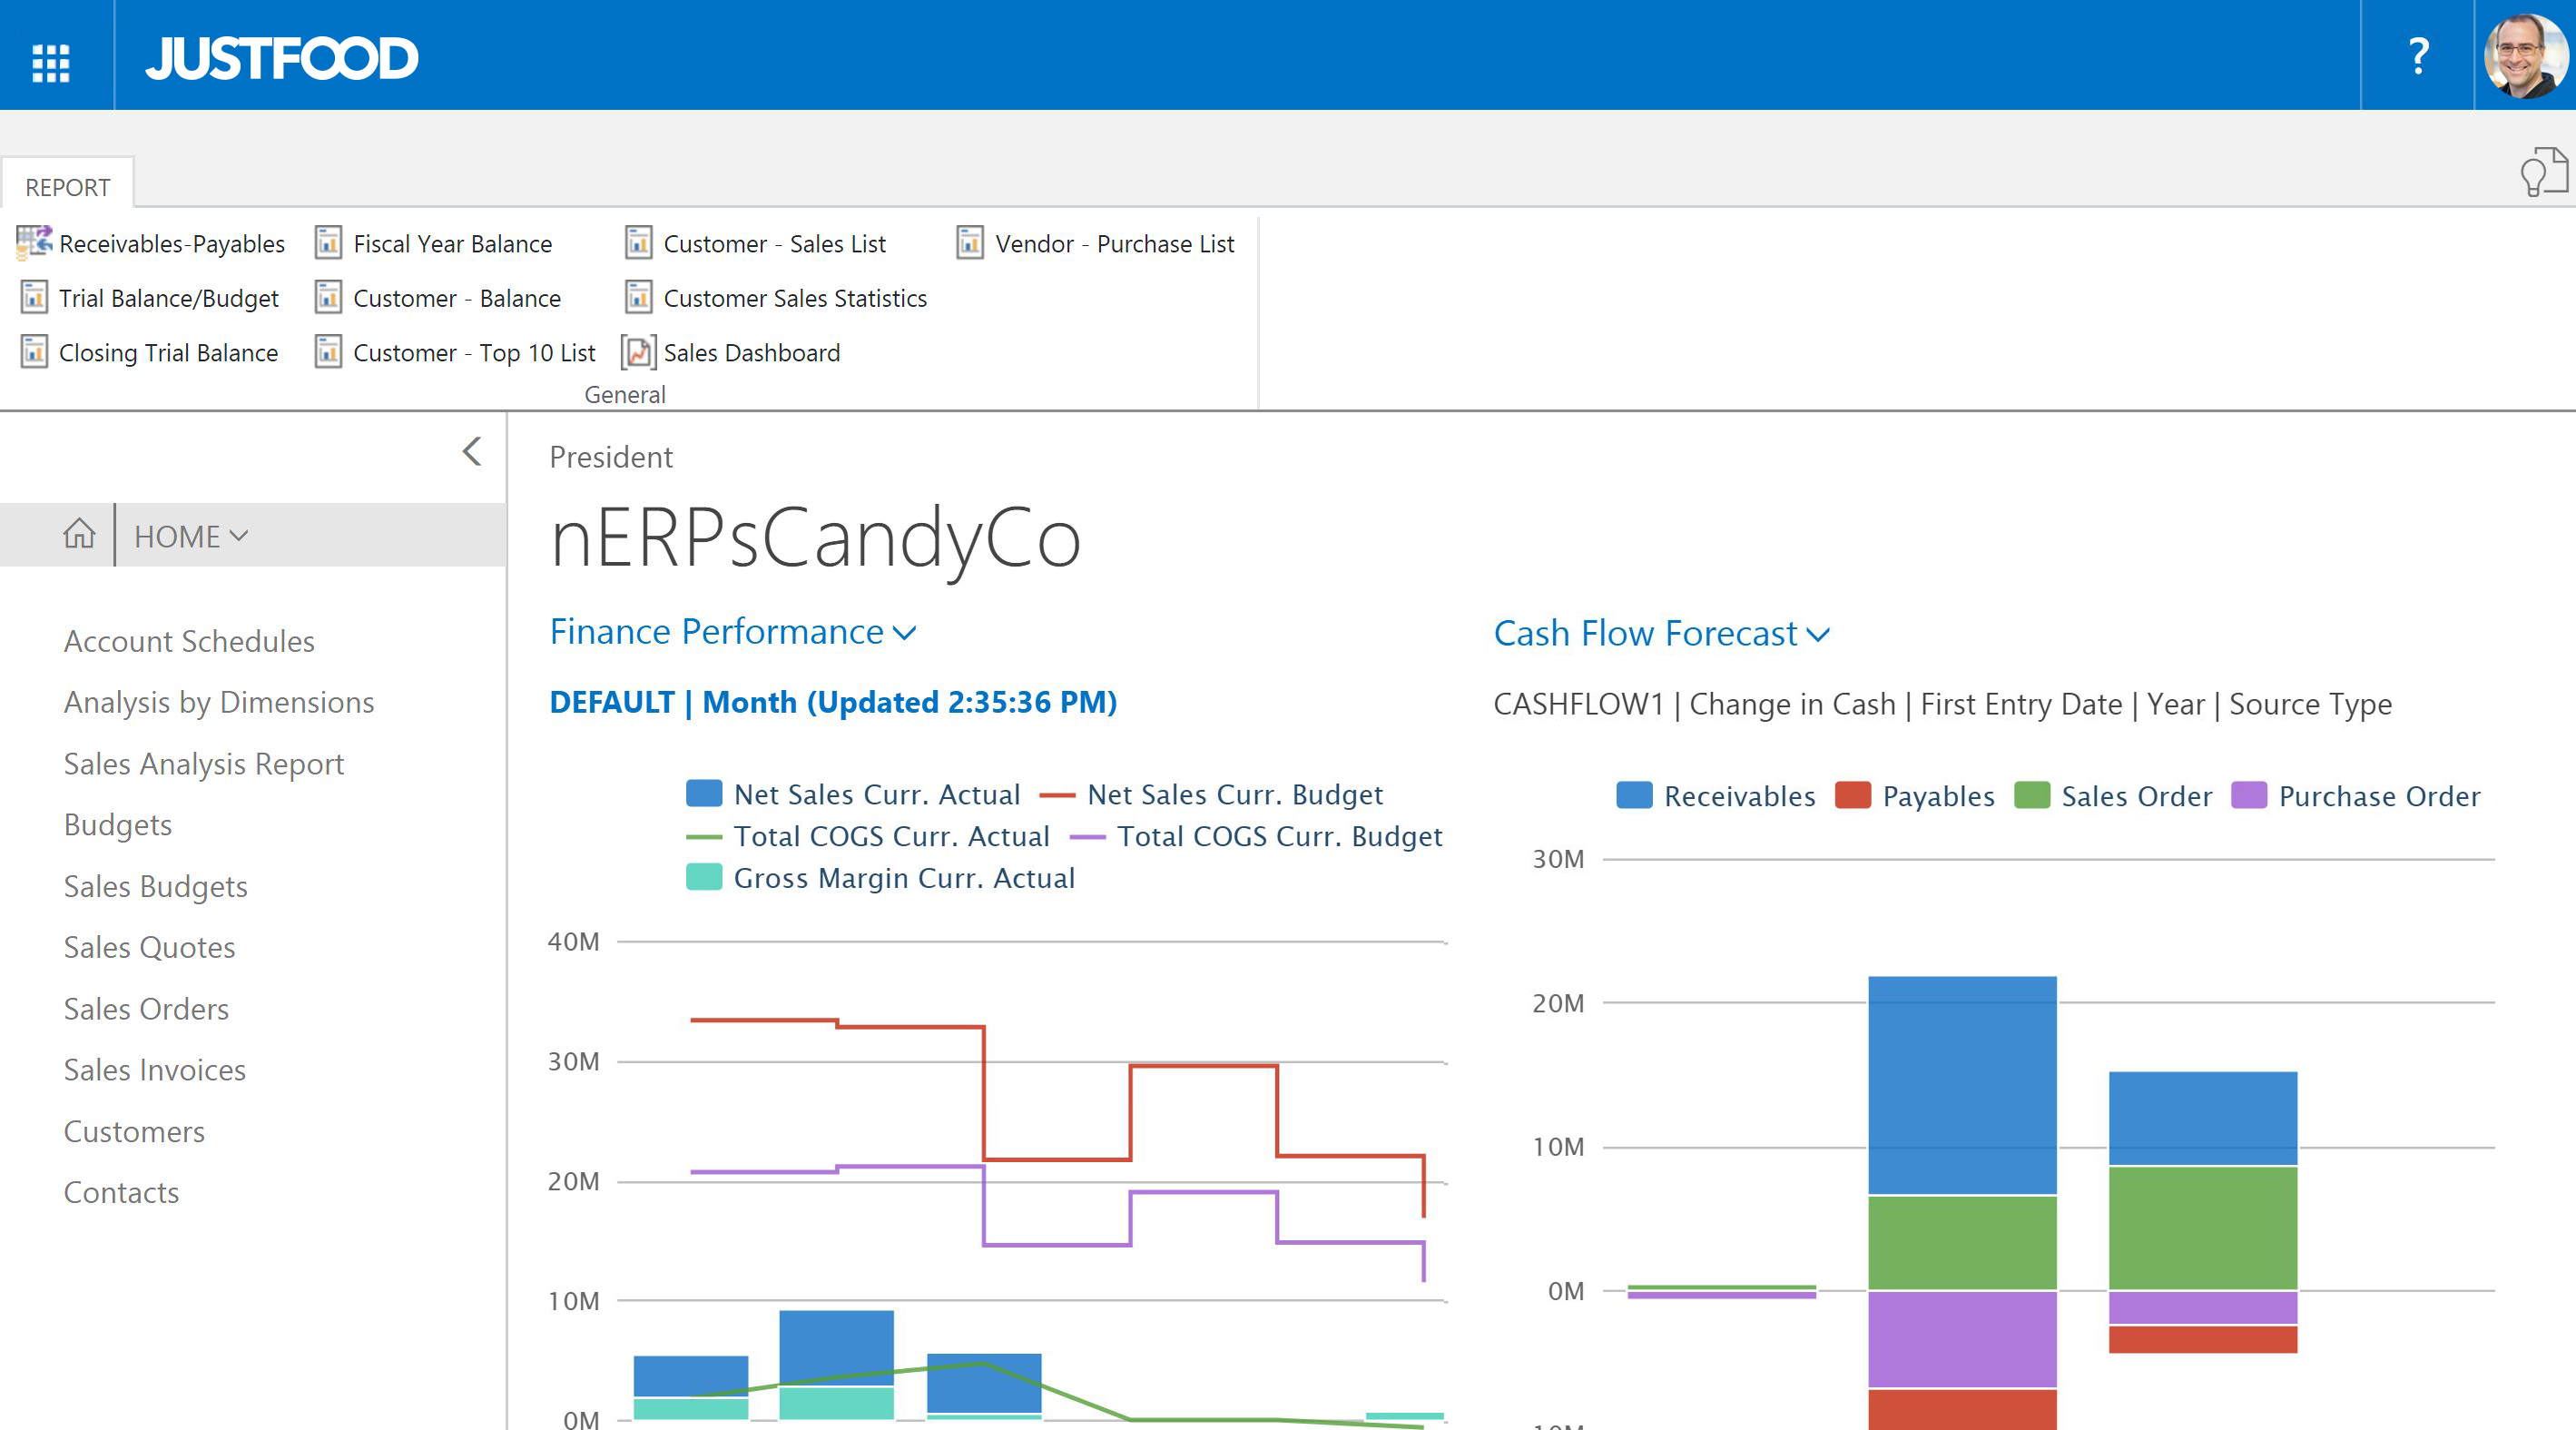
Task: Click the Purchase Order purple legend swatch
Action: click(x=2248, y=796)
